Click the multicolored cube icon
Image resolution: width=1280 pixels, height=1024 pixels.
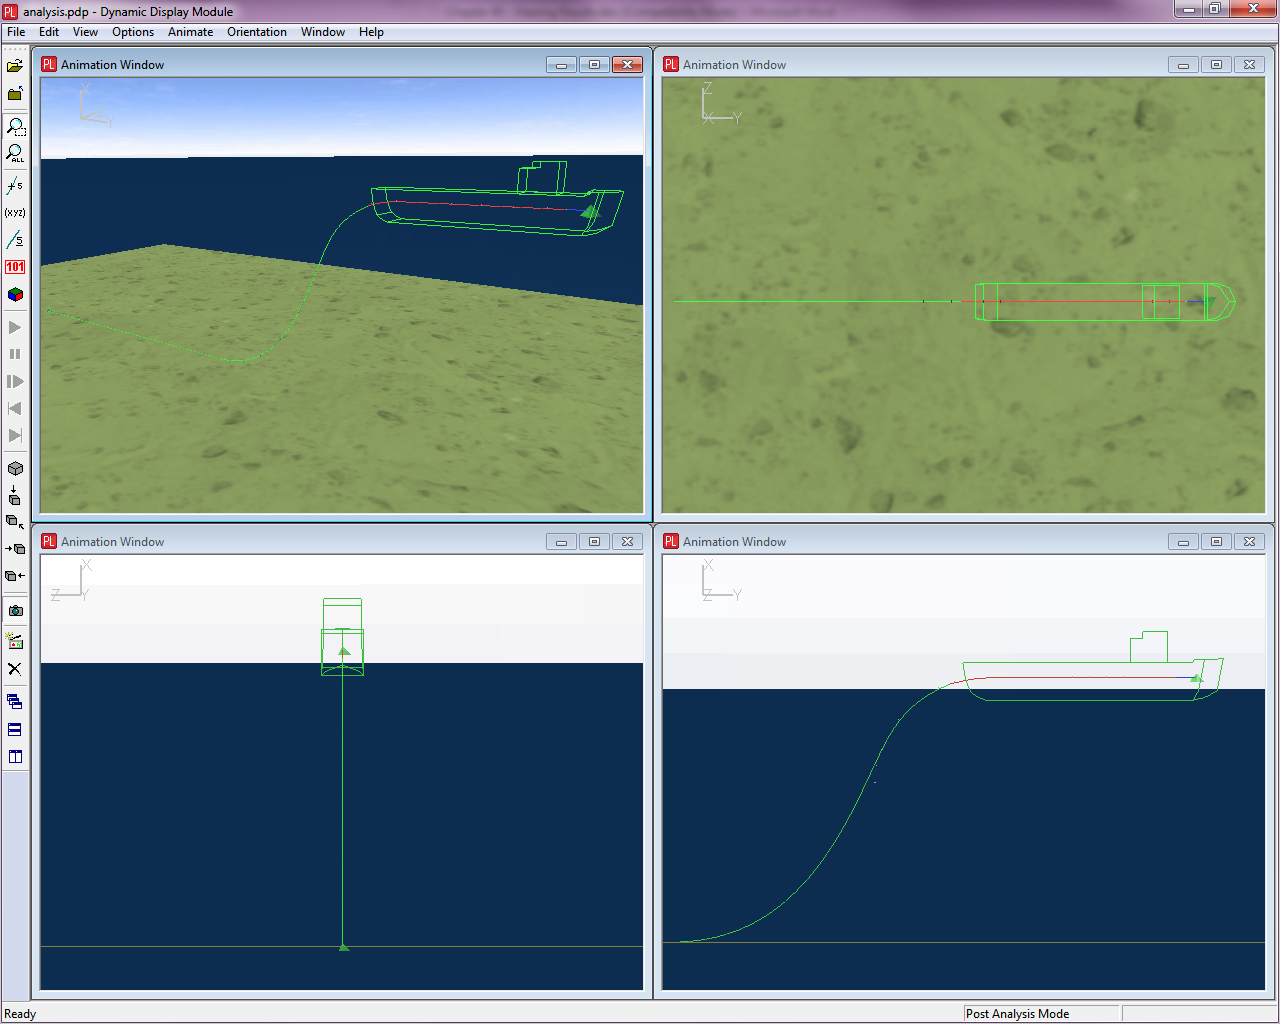point(15,295)
